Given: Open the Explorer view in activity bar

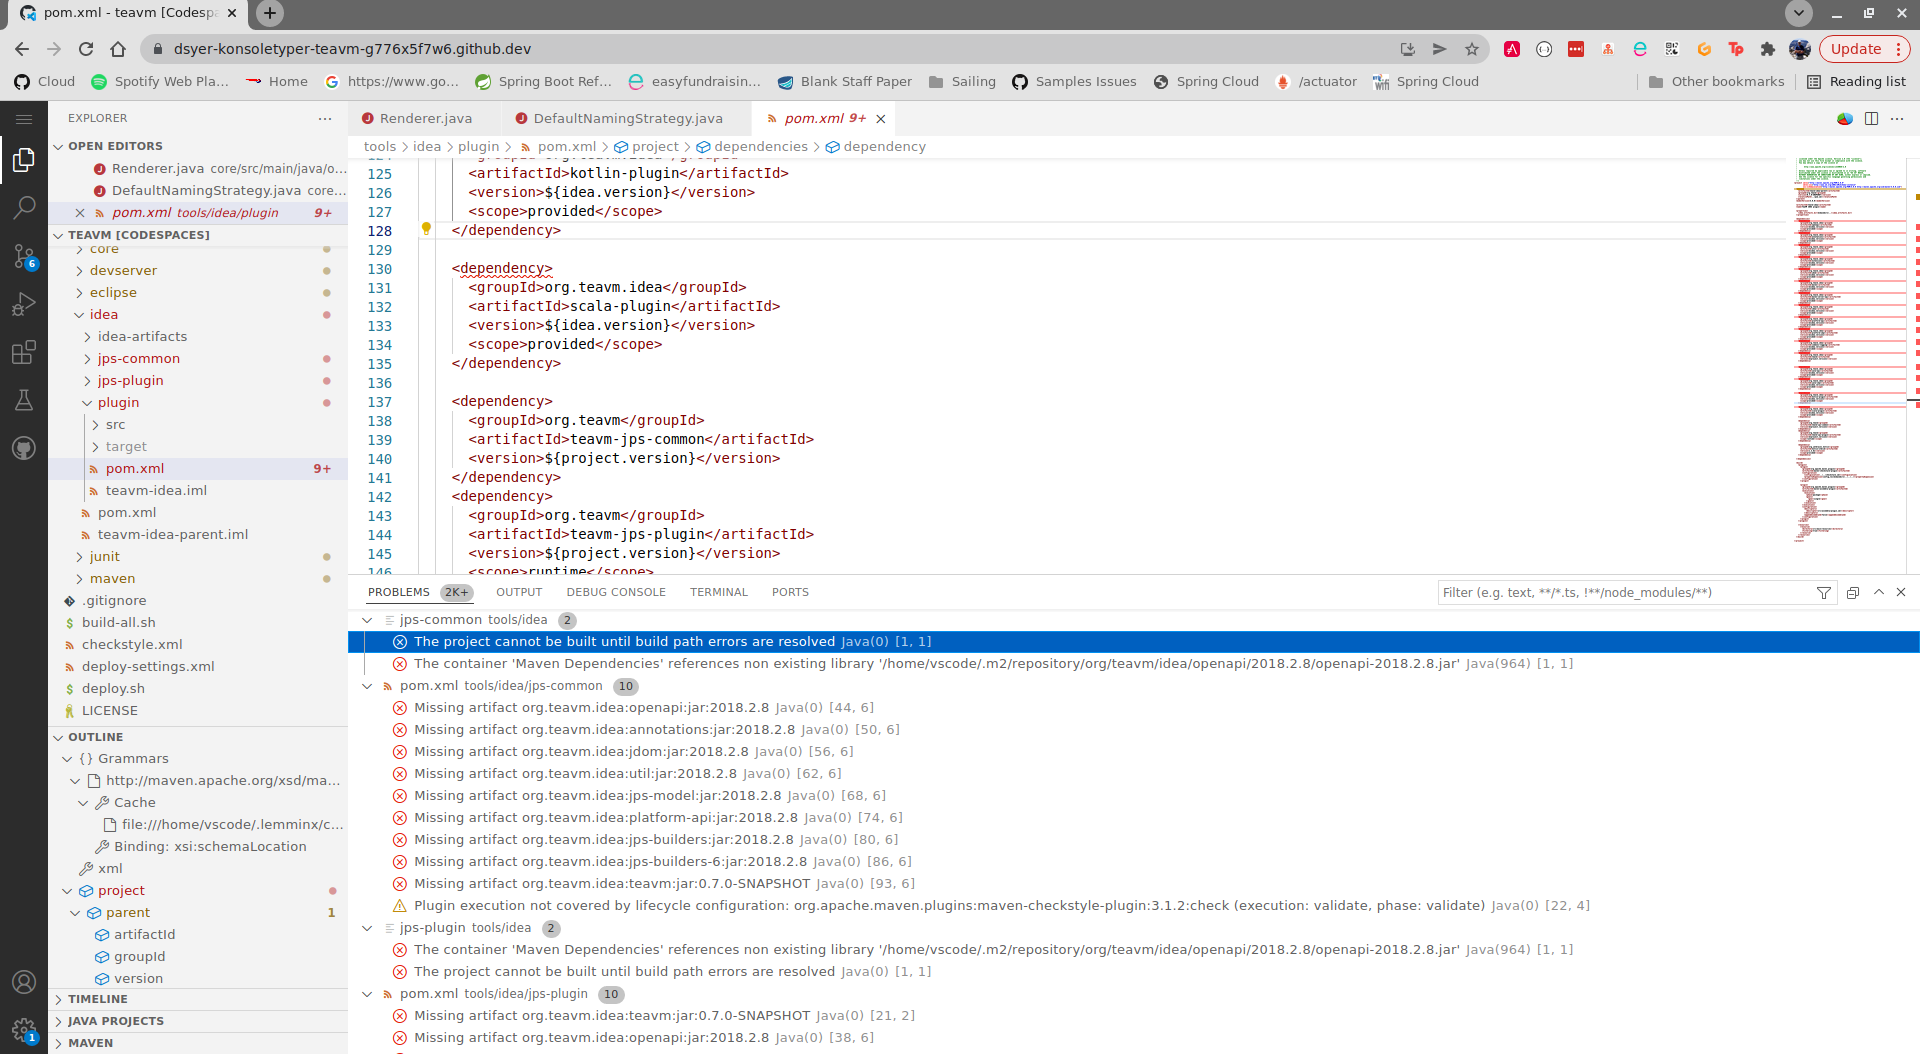Looking at the screenshot, I should coord(24,160).
